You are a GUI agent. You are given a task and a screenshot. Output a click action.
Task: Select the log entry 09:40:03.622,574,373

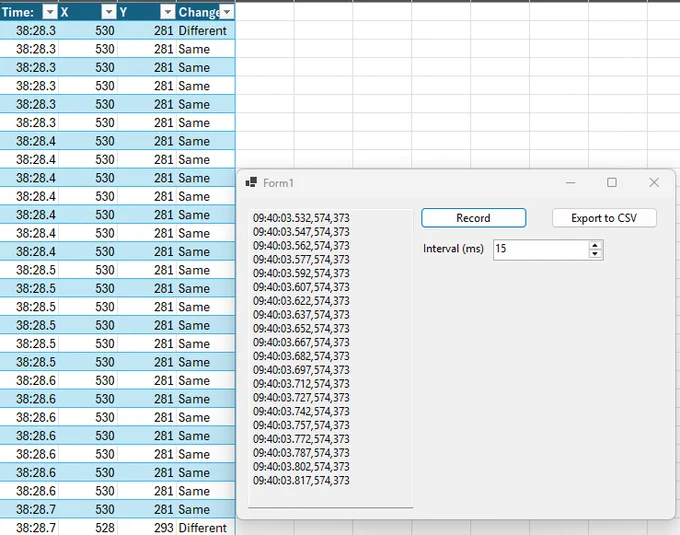click(301, 301)
